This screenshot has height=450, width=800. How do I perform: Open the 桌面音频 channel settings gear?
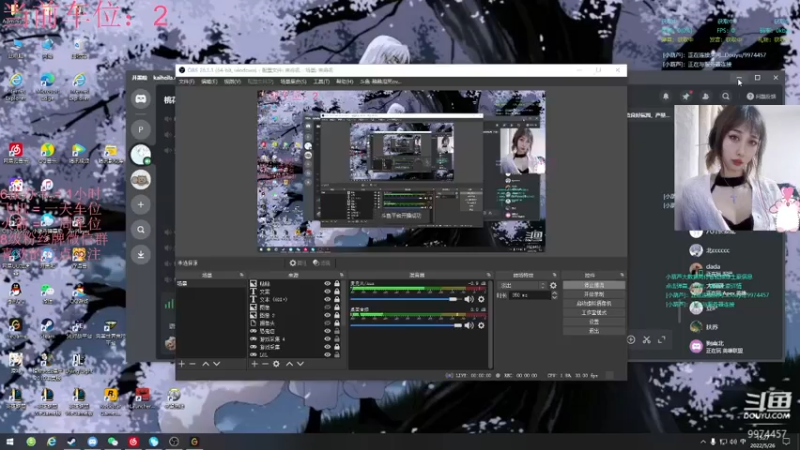[x=481, y=326]
